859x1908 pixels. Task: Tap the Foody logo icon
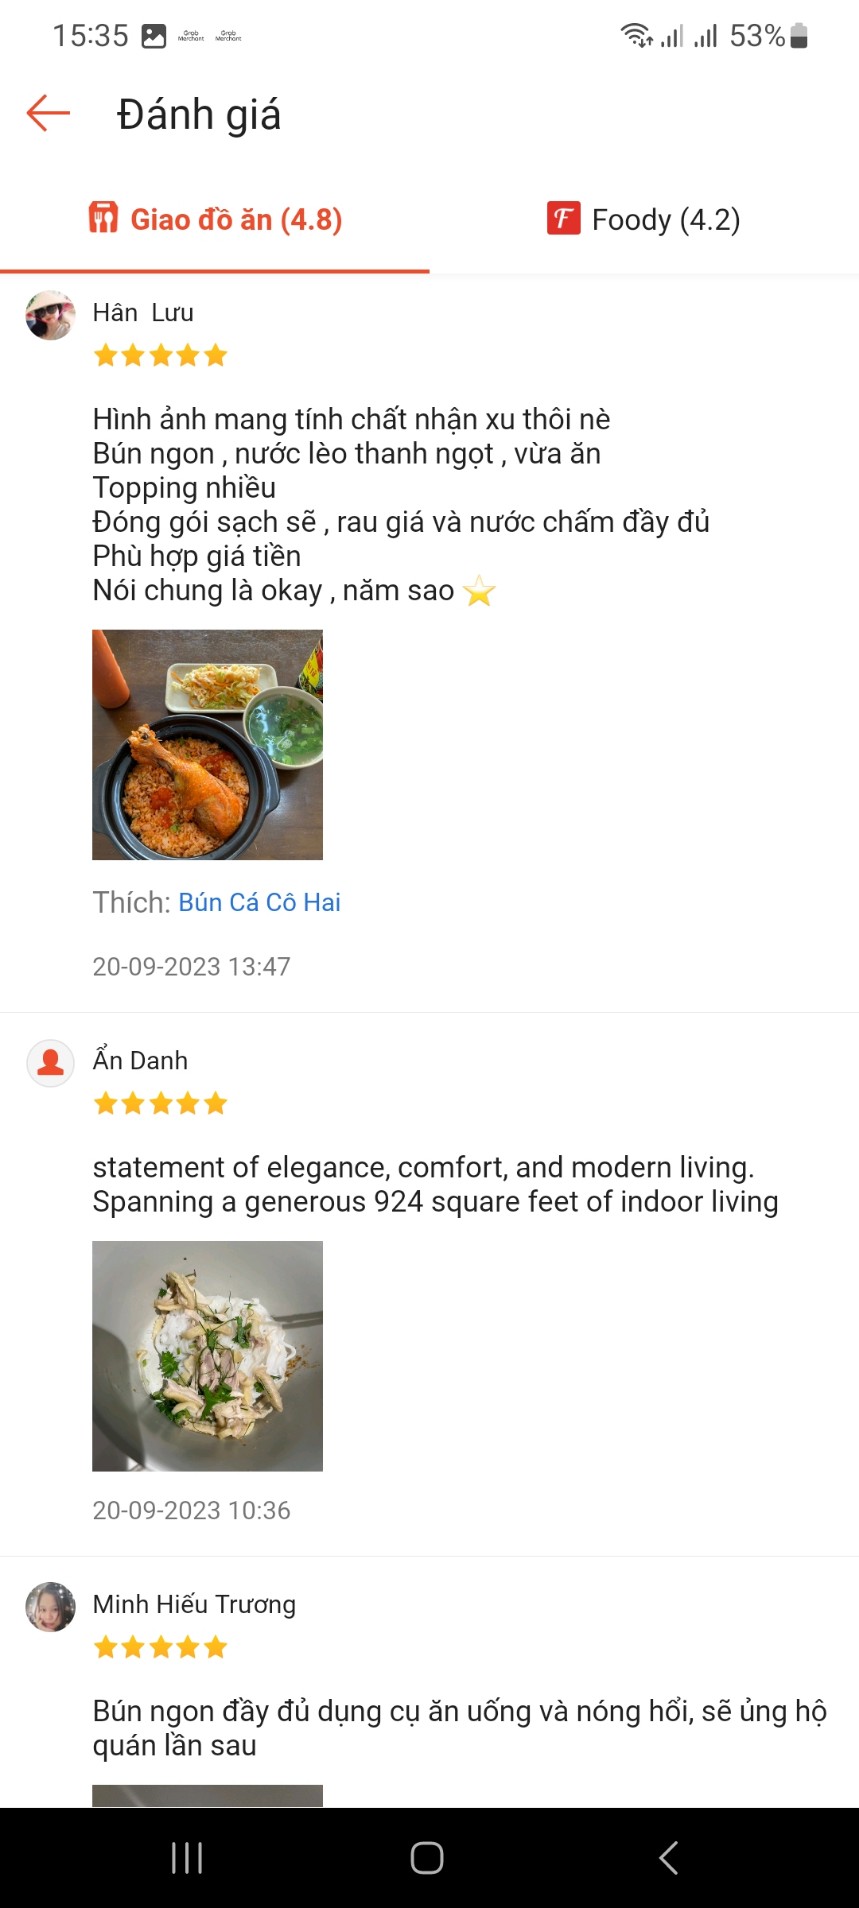point(563,218)
